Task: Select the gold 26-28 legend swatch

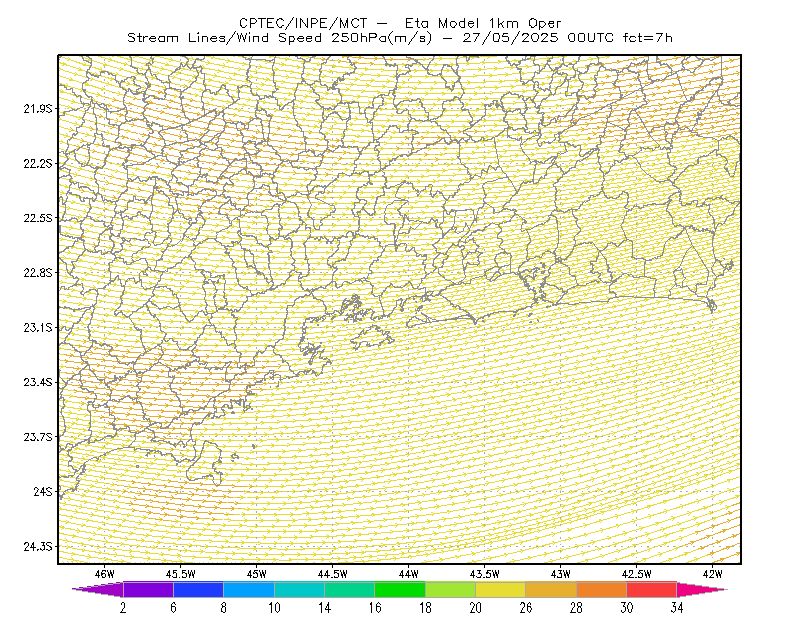Action: (x=551, y=589)
